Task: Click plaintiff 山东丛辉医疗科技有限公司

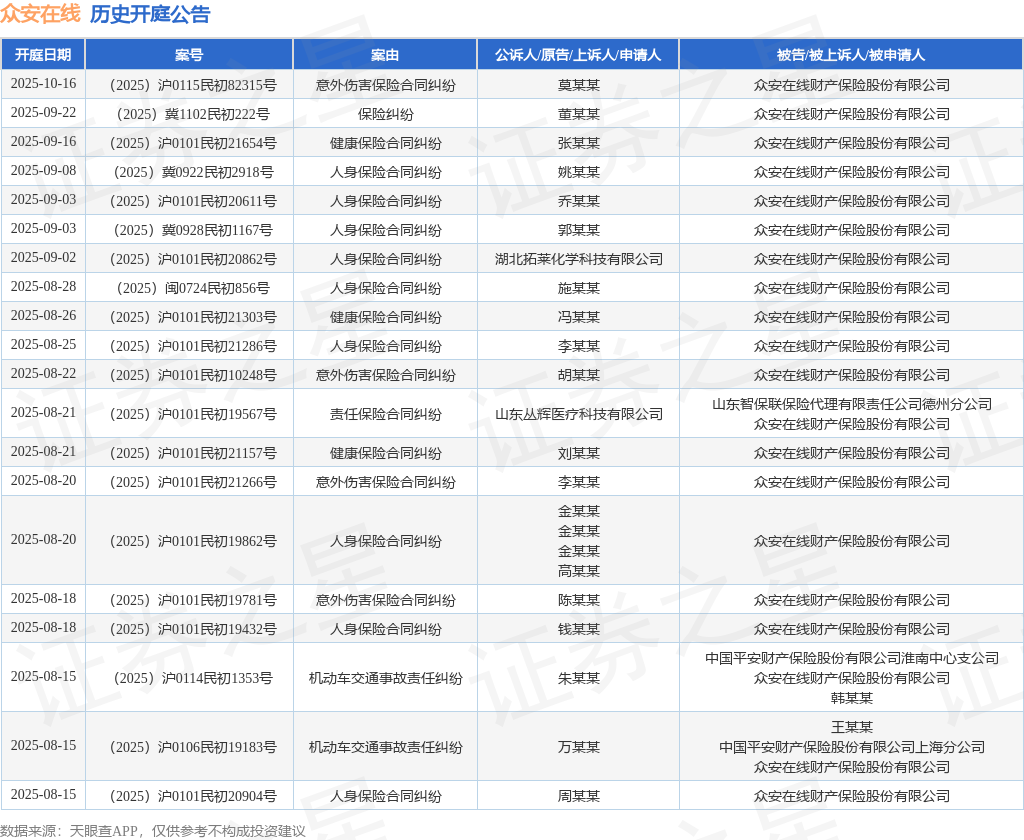Action: [579, 414]
